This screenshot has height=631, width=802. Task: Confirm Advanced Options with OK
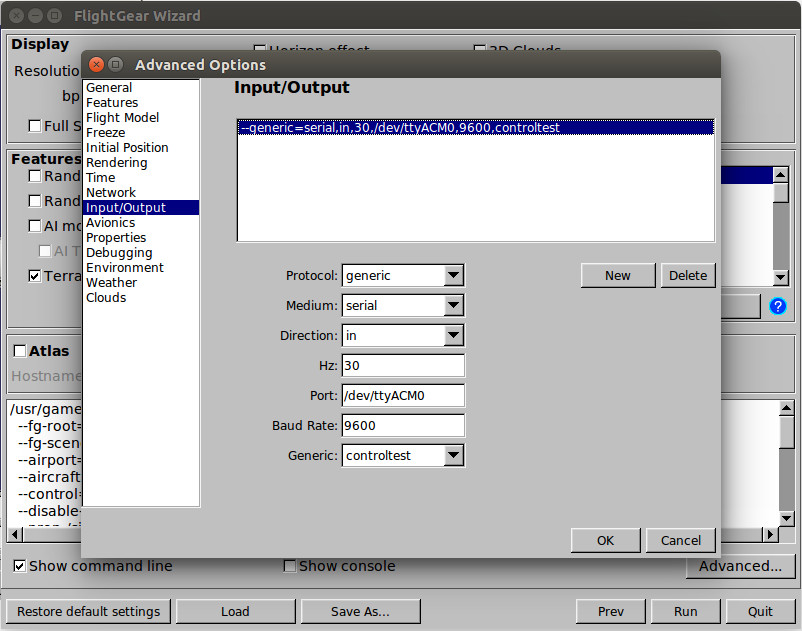[606, 540]
